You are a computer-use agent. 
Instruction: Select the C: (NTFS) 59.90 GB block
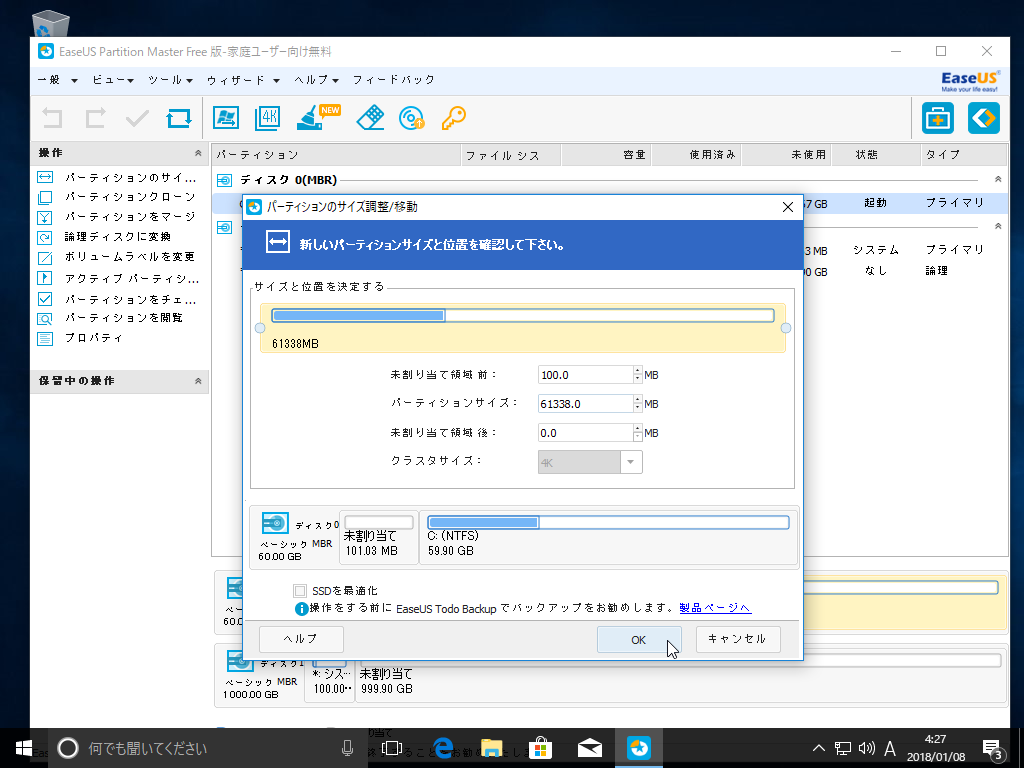pos(608,537)
